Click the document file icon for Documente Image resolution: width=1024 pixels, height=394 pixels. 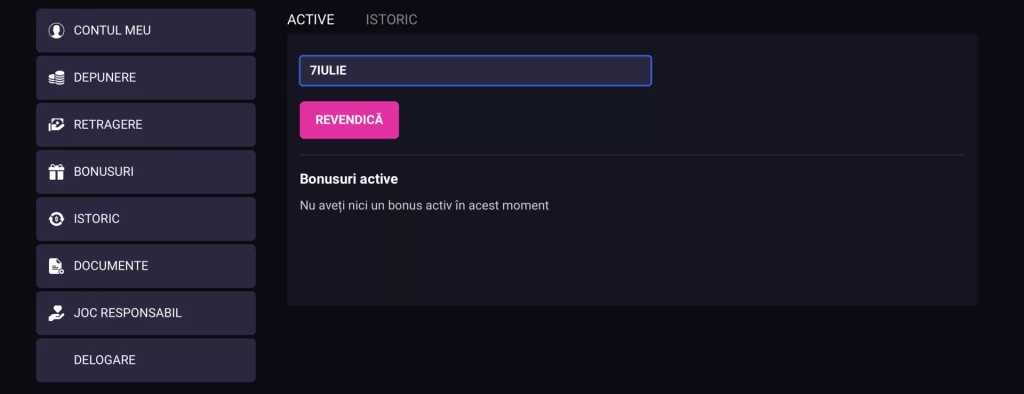click(x=57, y=266)
